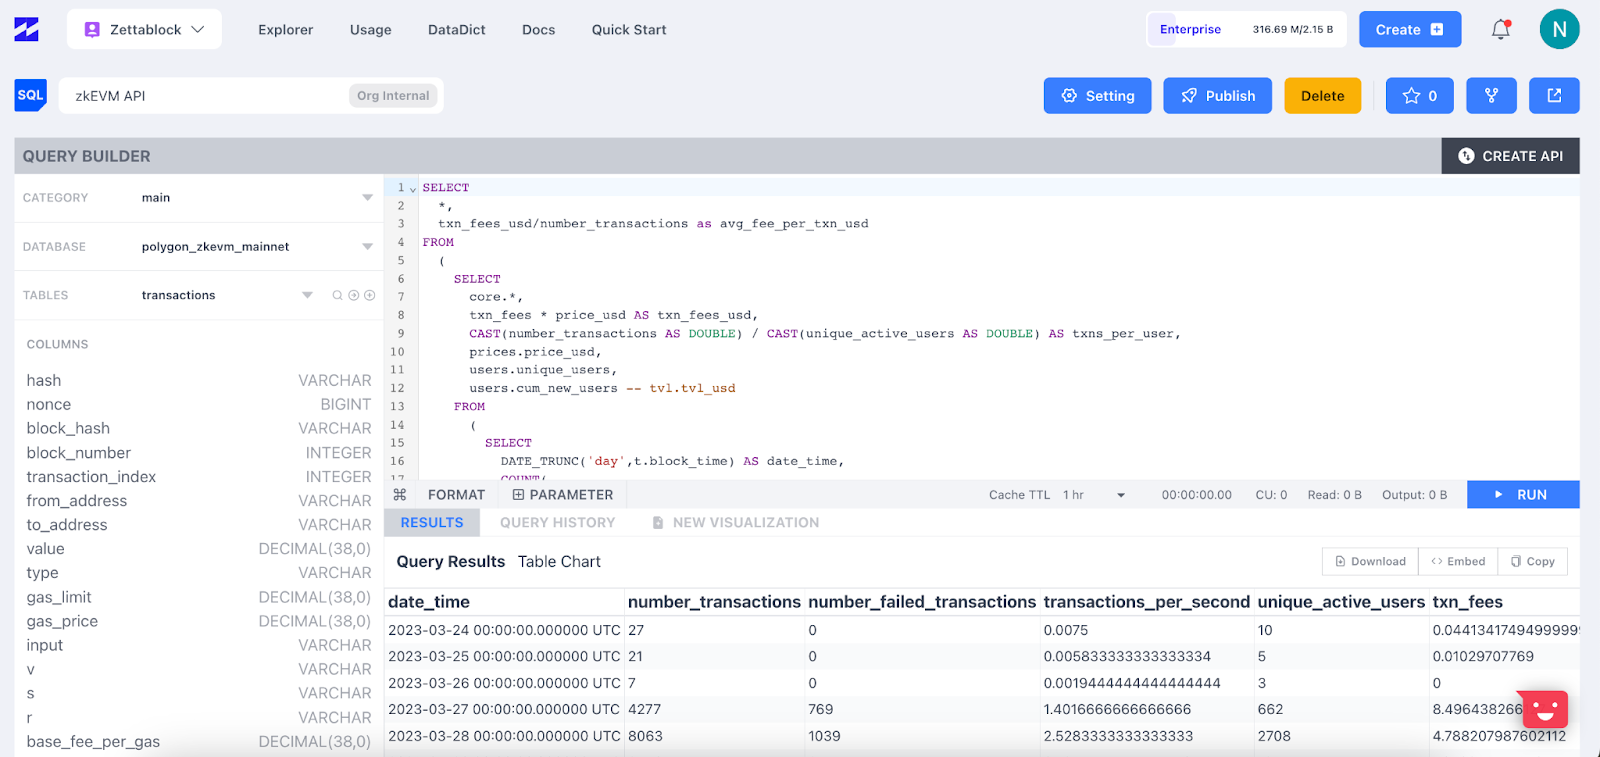Open the Explorer menu
Viewport: 1600px width, 757px height.
285,30
